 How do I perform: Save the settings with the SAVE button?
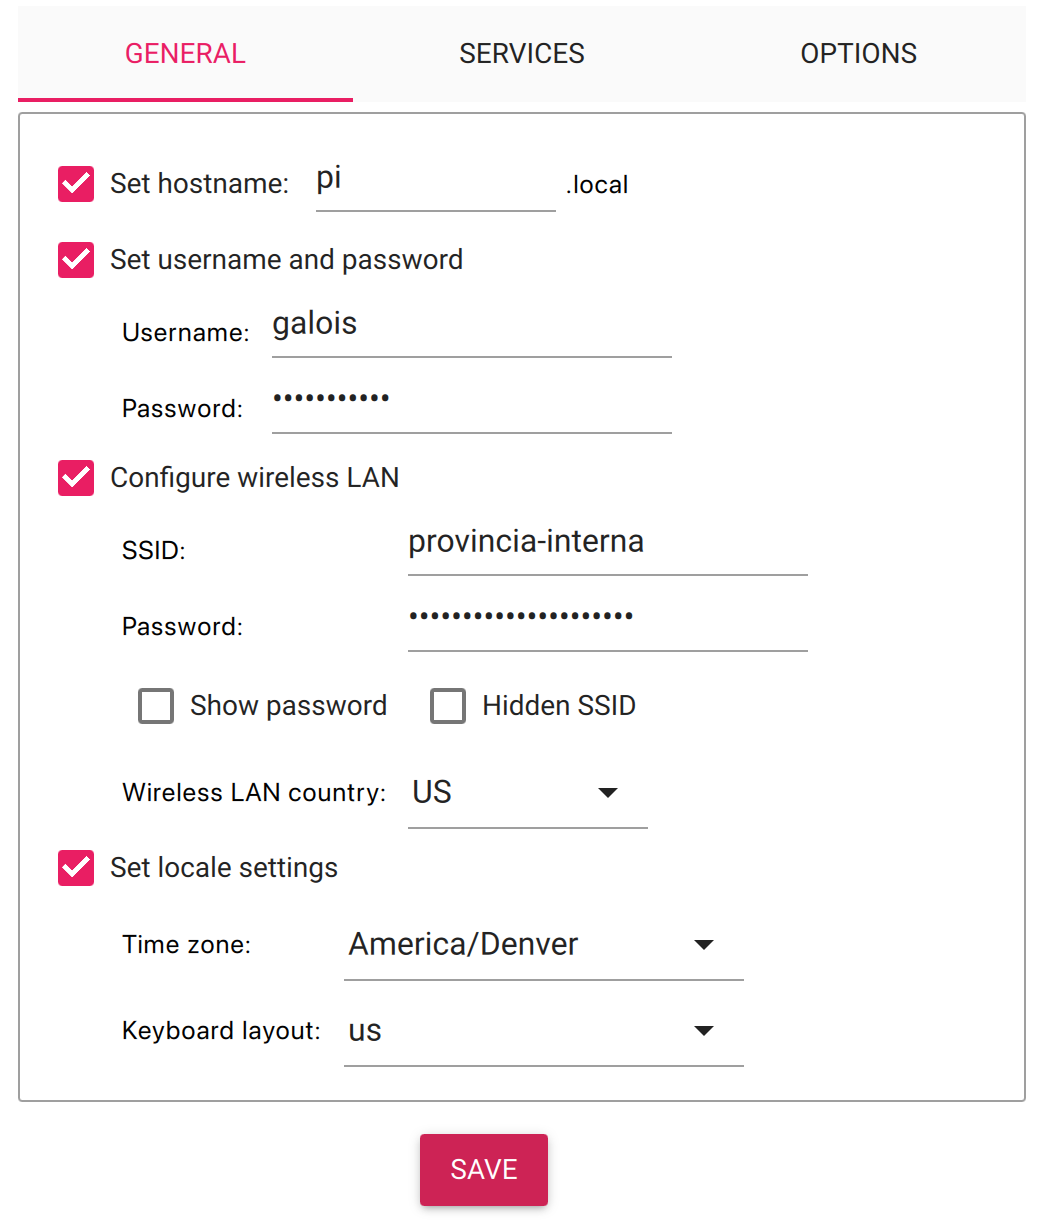484,1170
